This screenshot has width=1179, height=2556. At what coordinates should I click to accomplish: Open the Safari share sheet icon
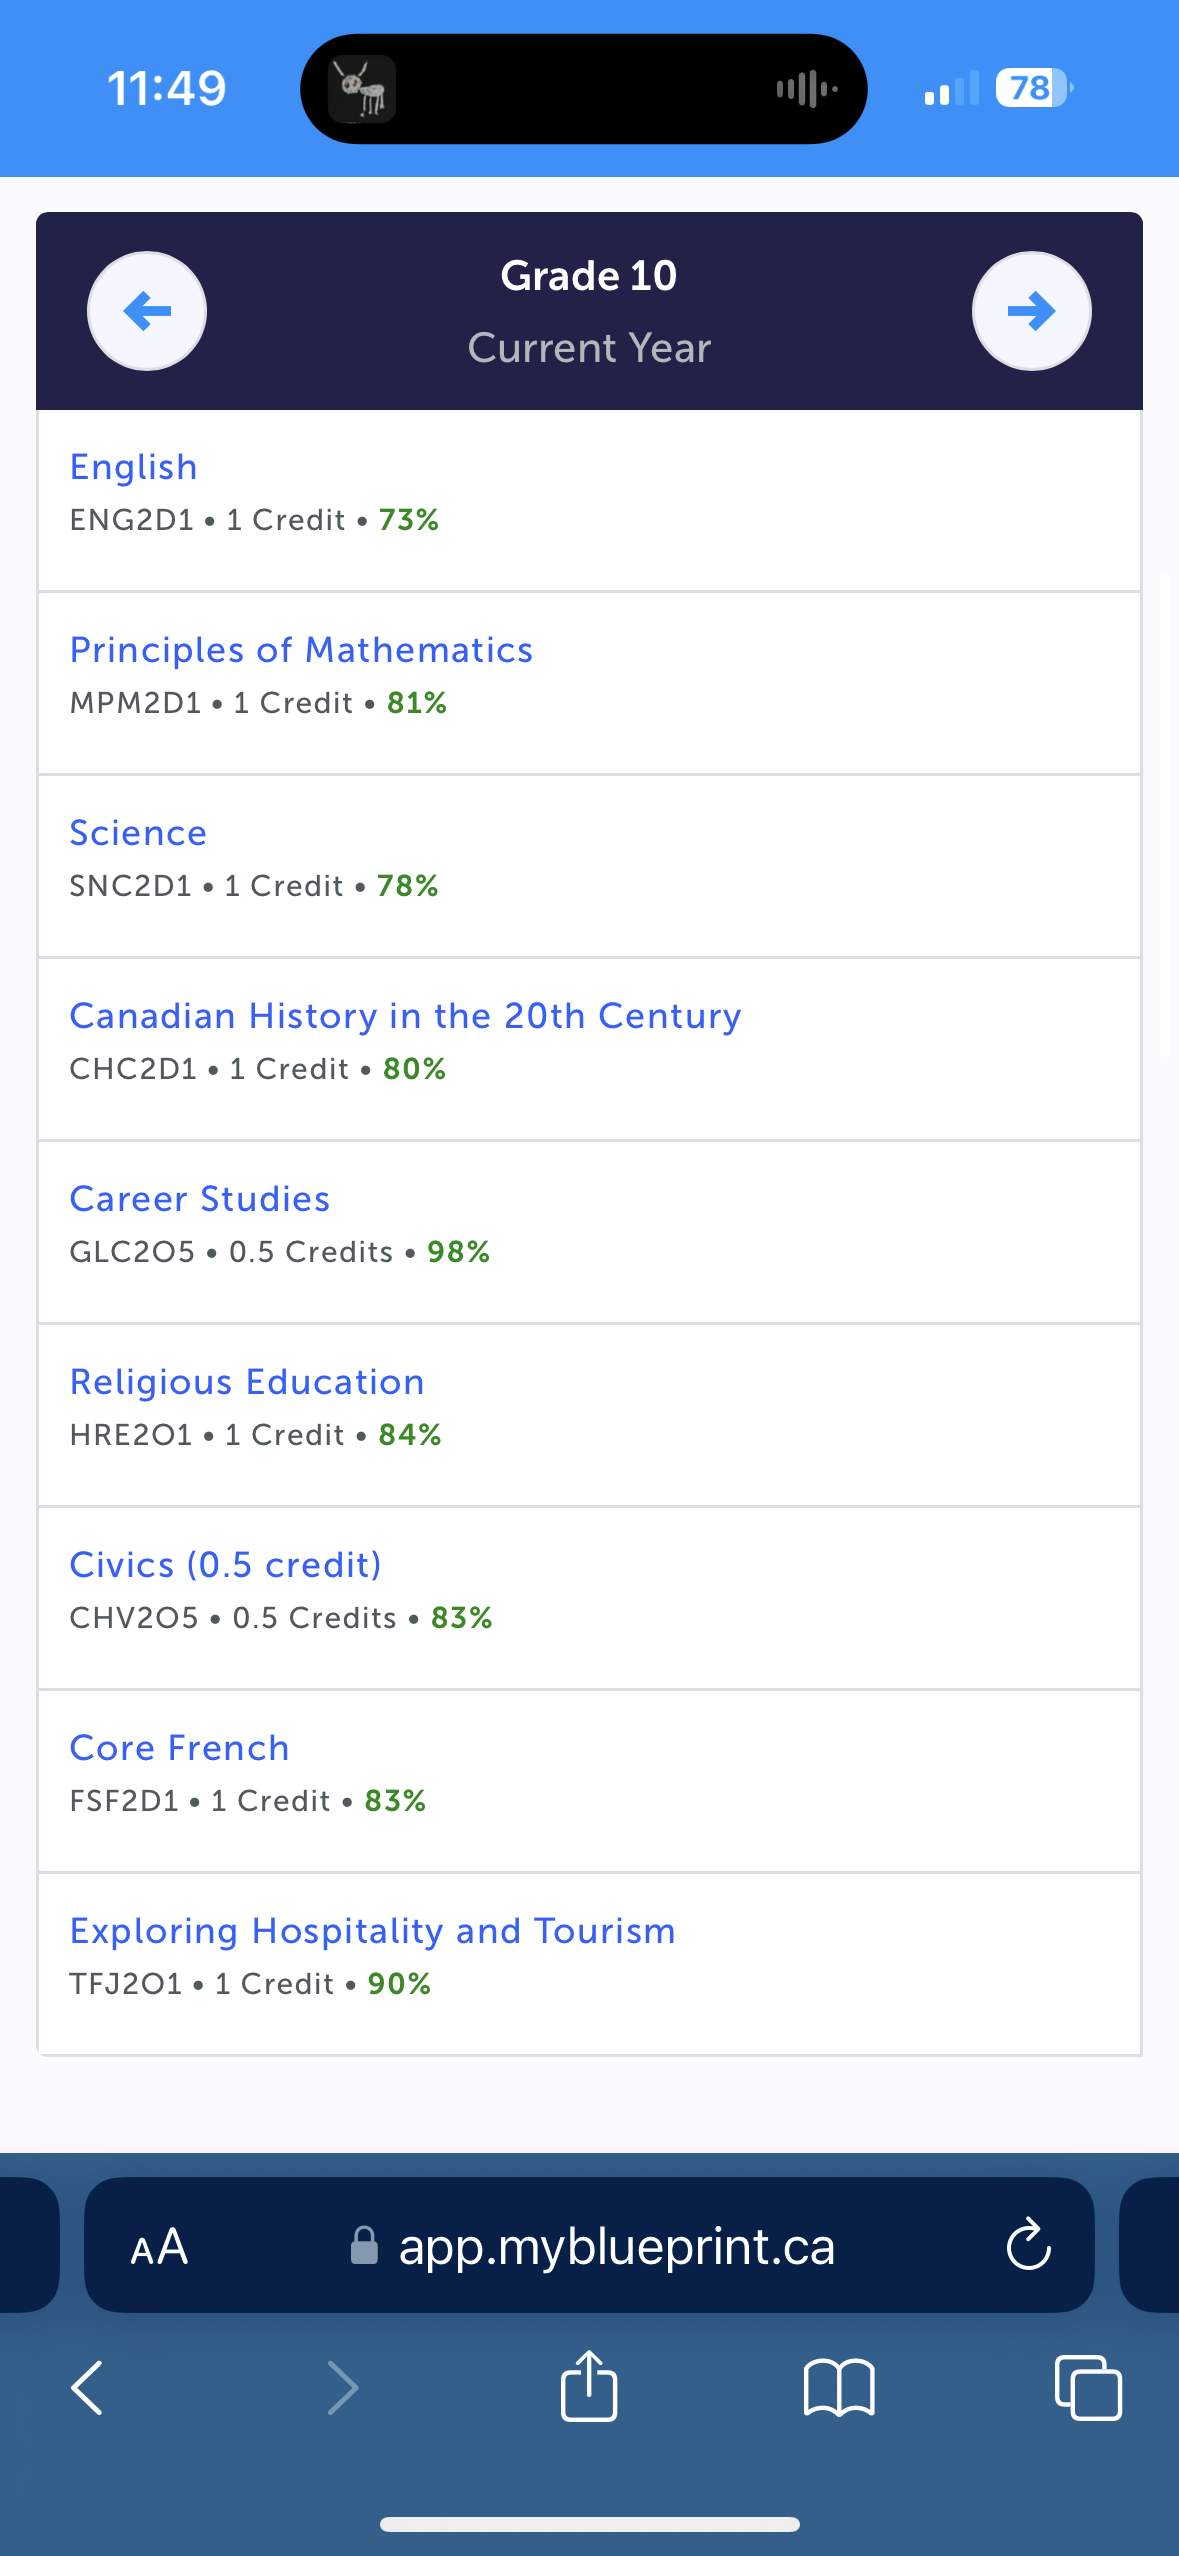589,2387
